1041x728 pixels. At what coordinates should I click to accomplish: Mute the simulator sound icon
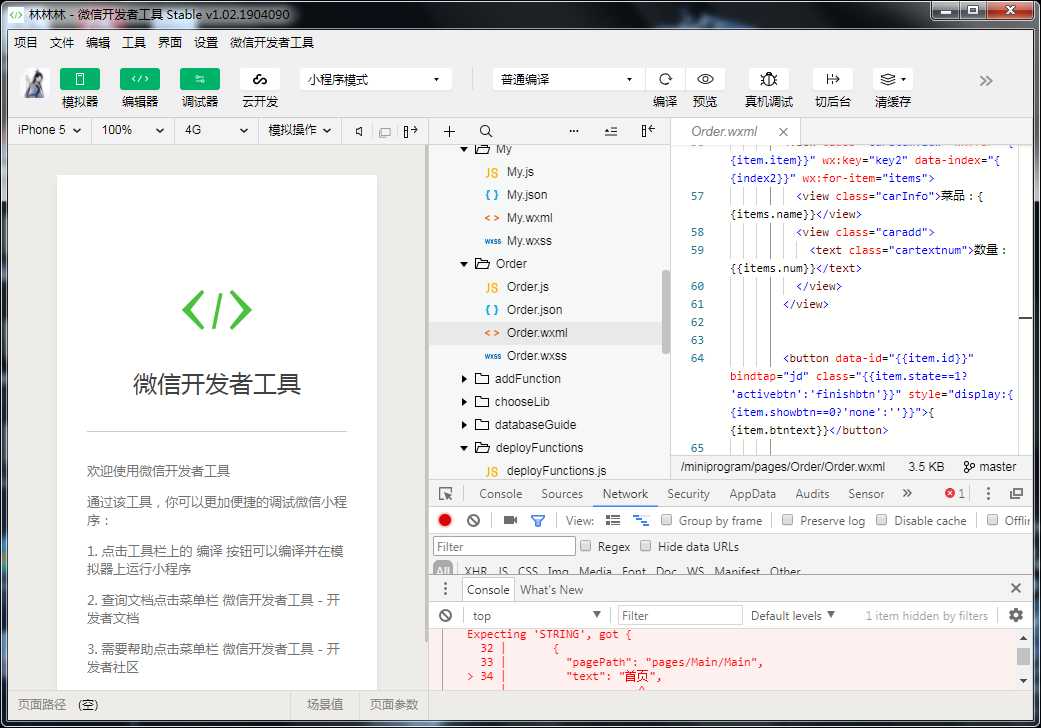tap(359, 131)
